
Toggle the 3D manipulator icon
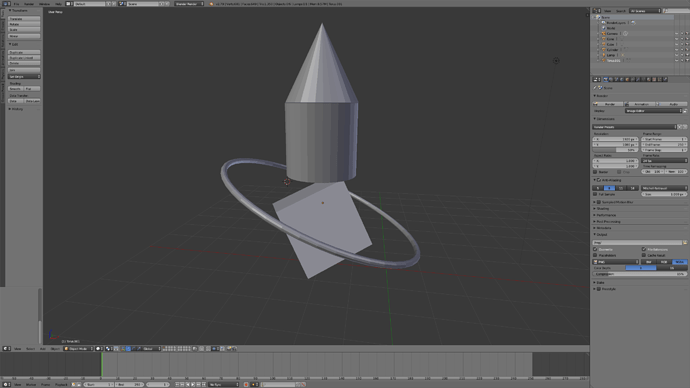point(123,349)
